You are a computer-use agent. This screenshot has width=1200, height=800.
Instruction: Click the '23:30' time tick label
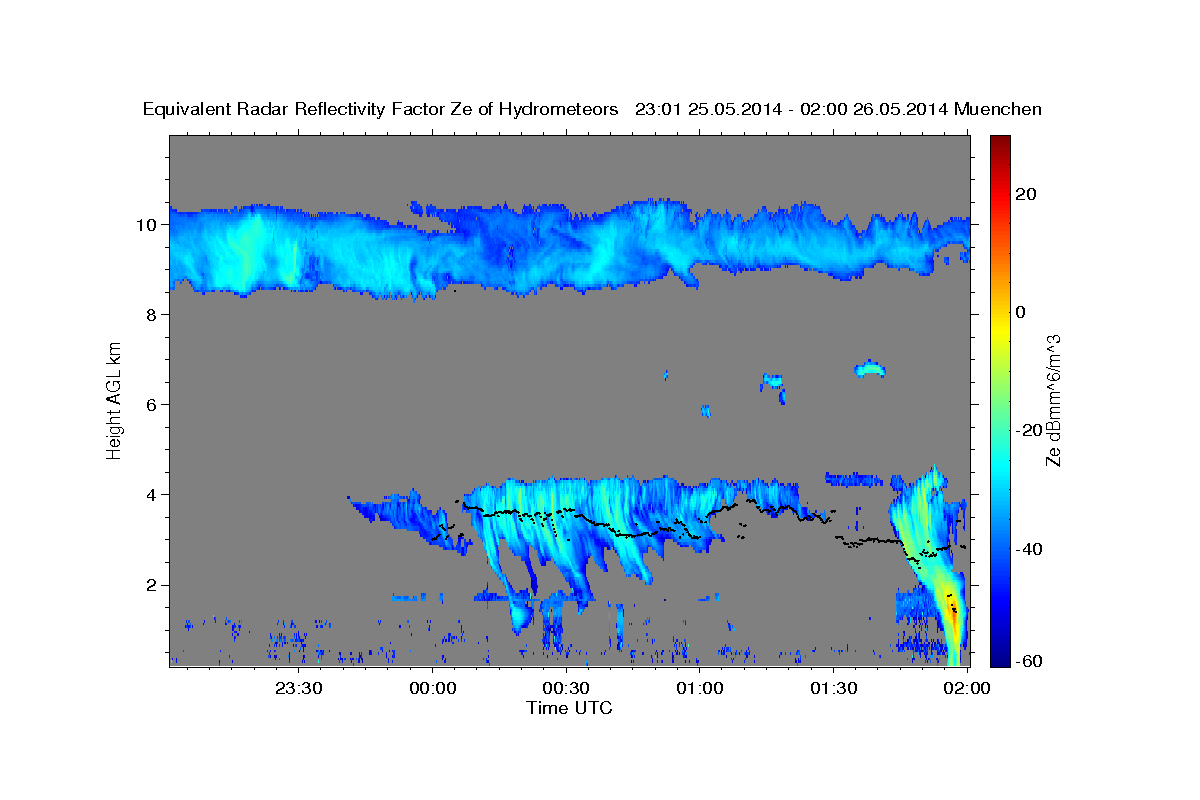click(x=299, y=688)
